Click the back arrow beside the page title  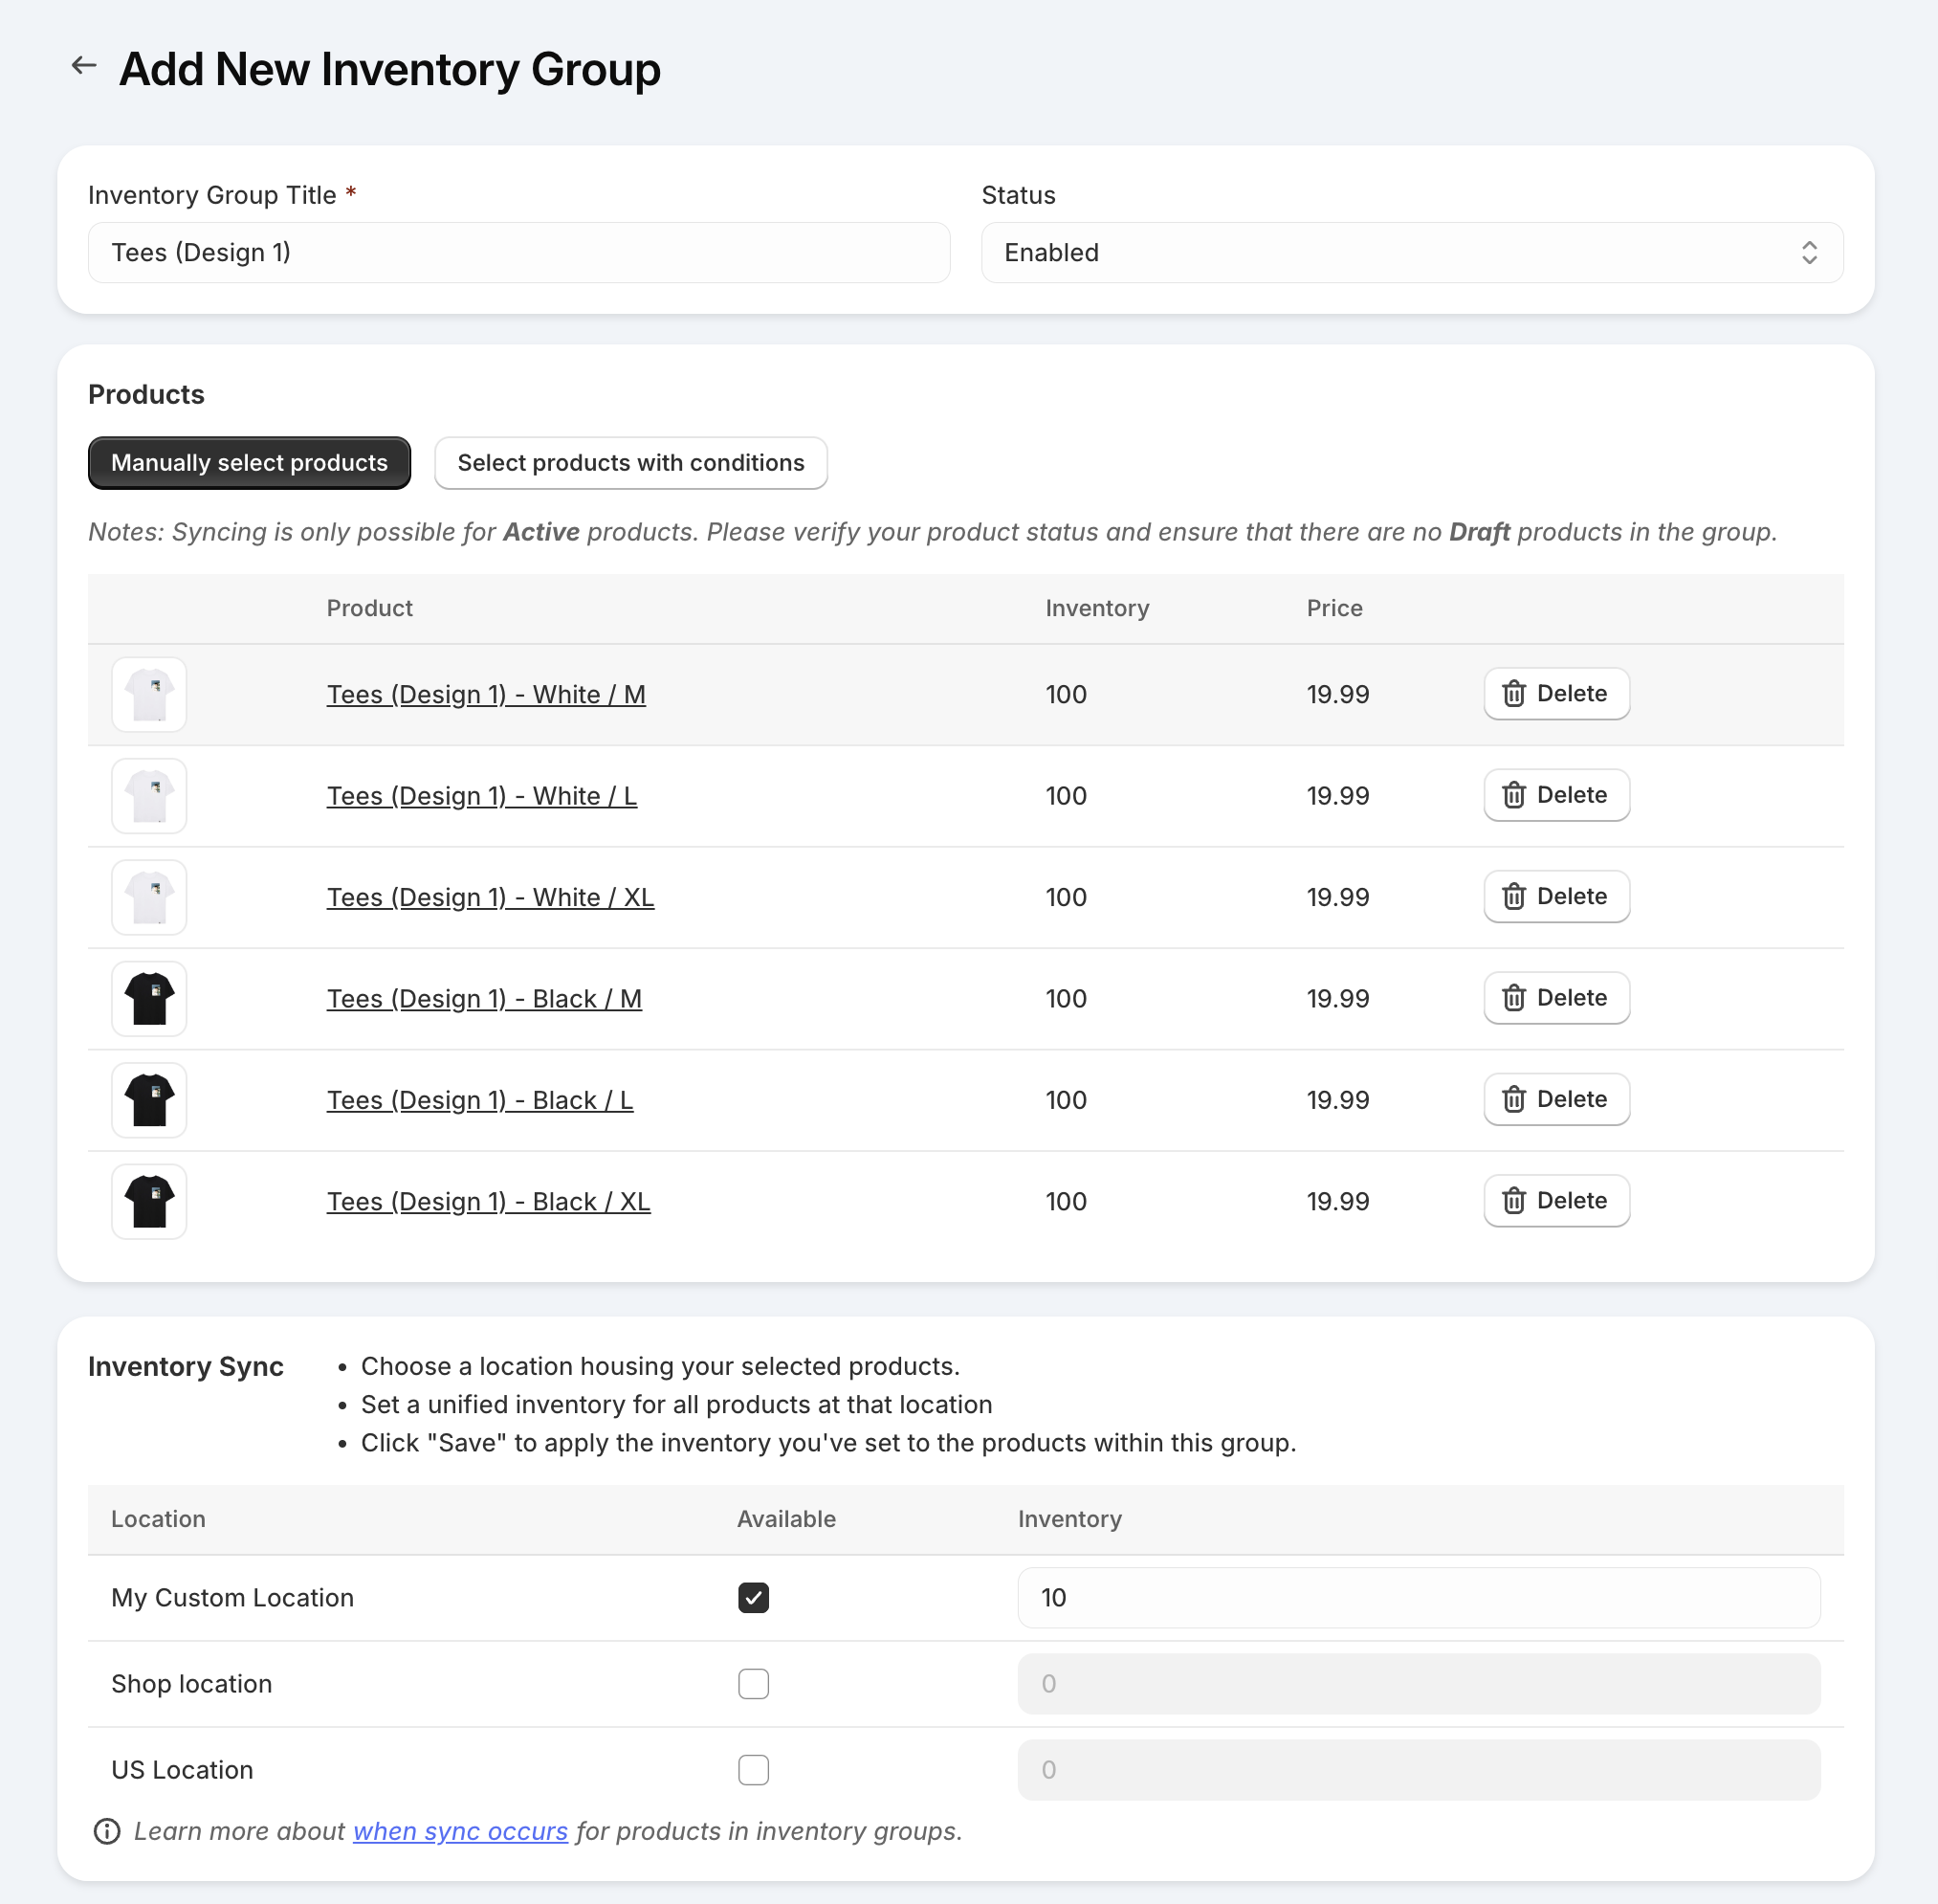[x=84, y=66]
